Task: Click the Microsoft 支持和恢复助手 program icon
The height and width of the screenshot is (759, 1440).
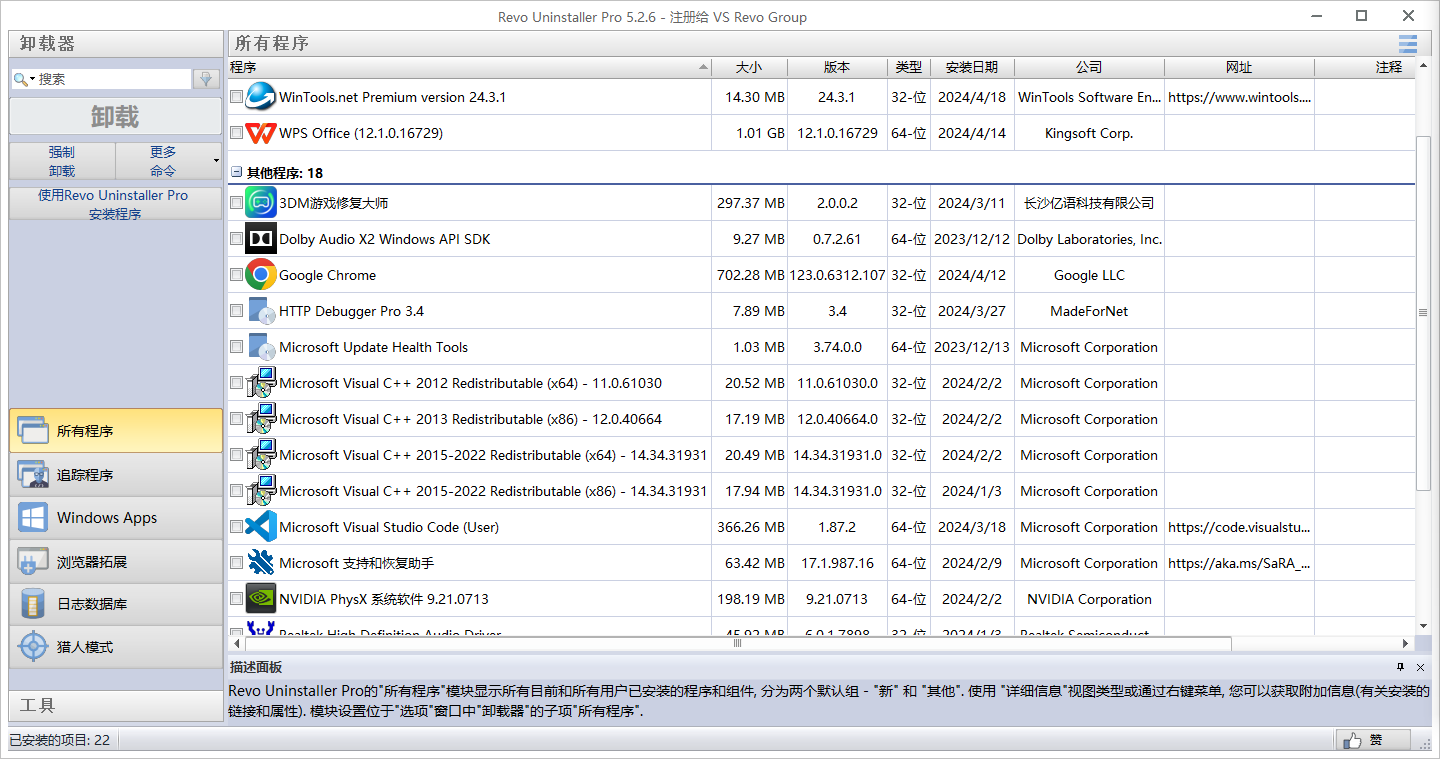Action: coord(261,563)
